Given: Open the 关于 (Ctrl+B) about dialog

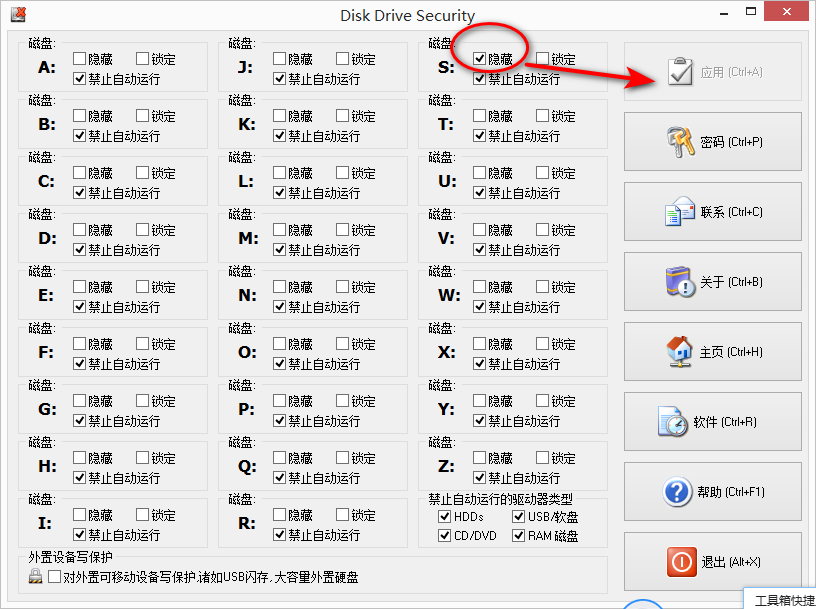Looking at the screenshot, I should 712,282.
